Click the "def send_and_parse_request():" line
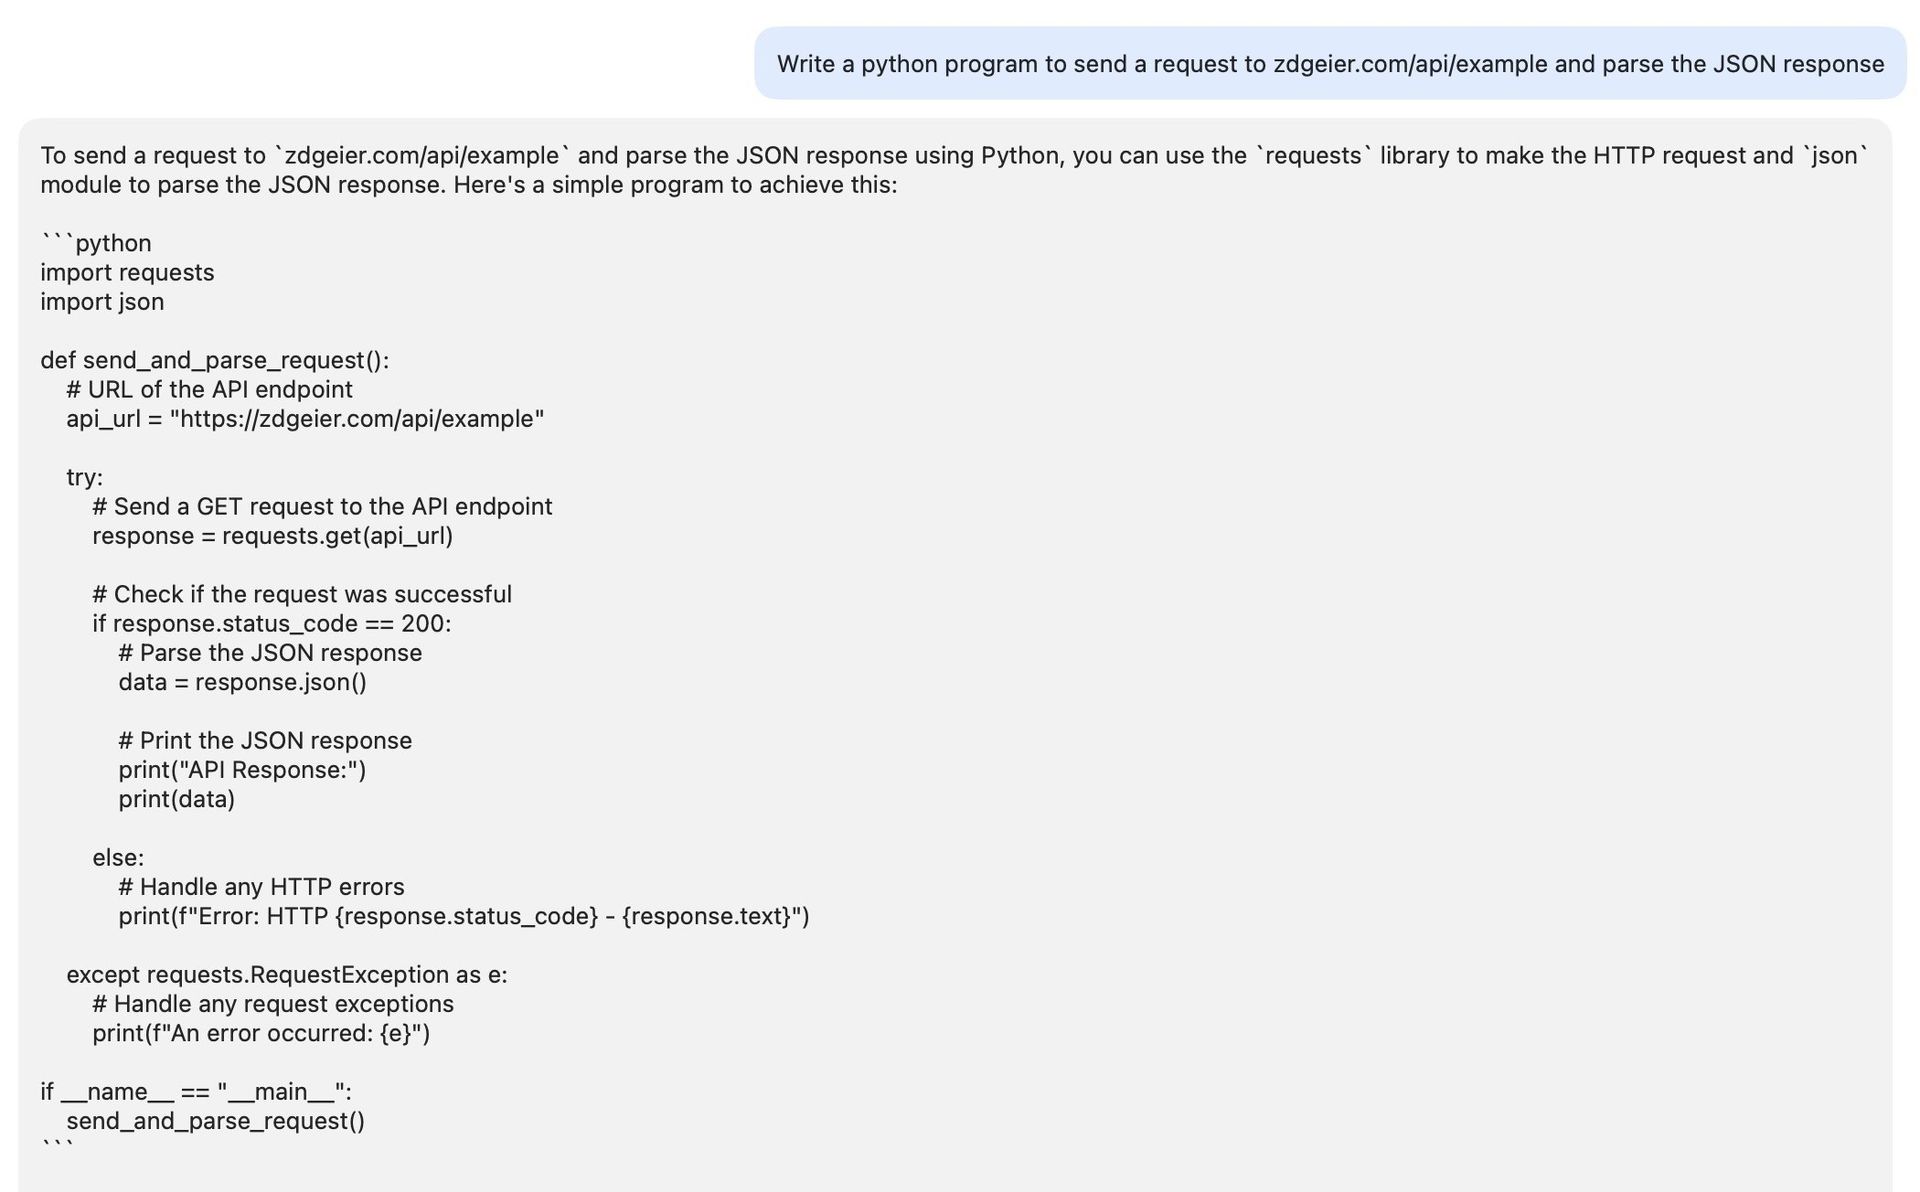 (x=214, y=360)
